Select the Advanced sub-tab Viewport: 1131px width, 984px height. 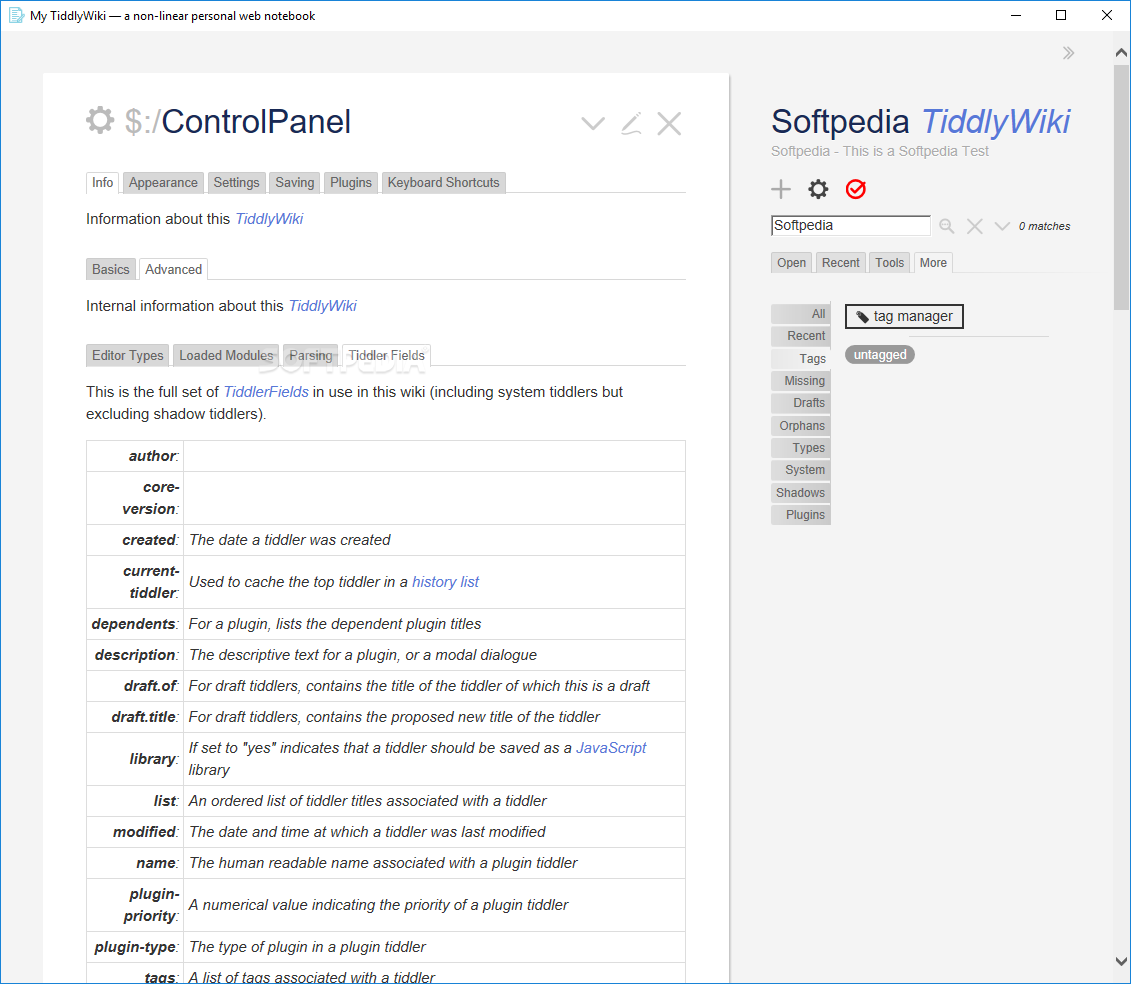tap(173, 269)
